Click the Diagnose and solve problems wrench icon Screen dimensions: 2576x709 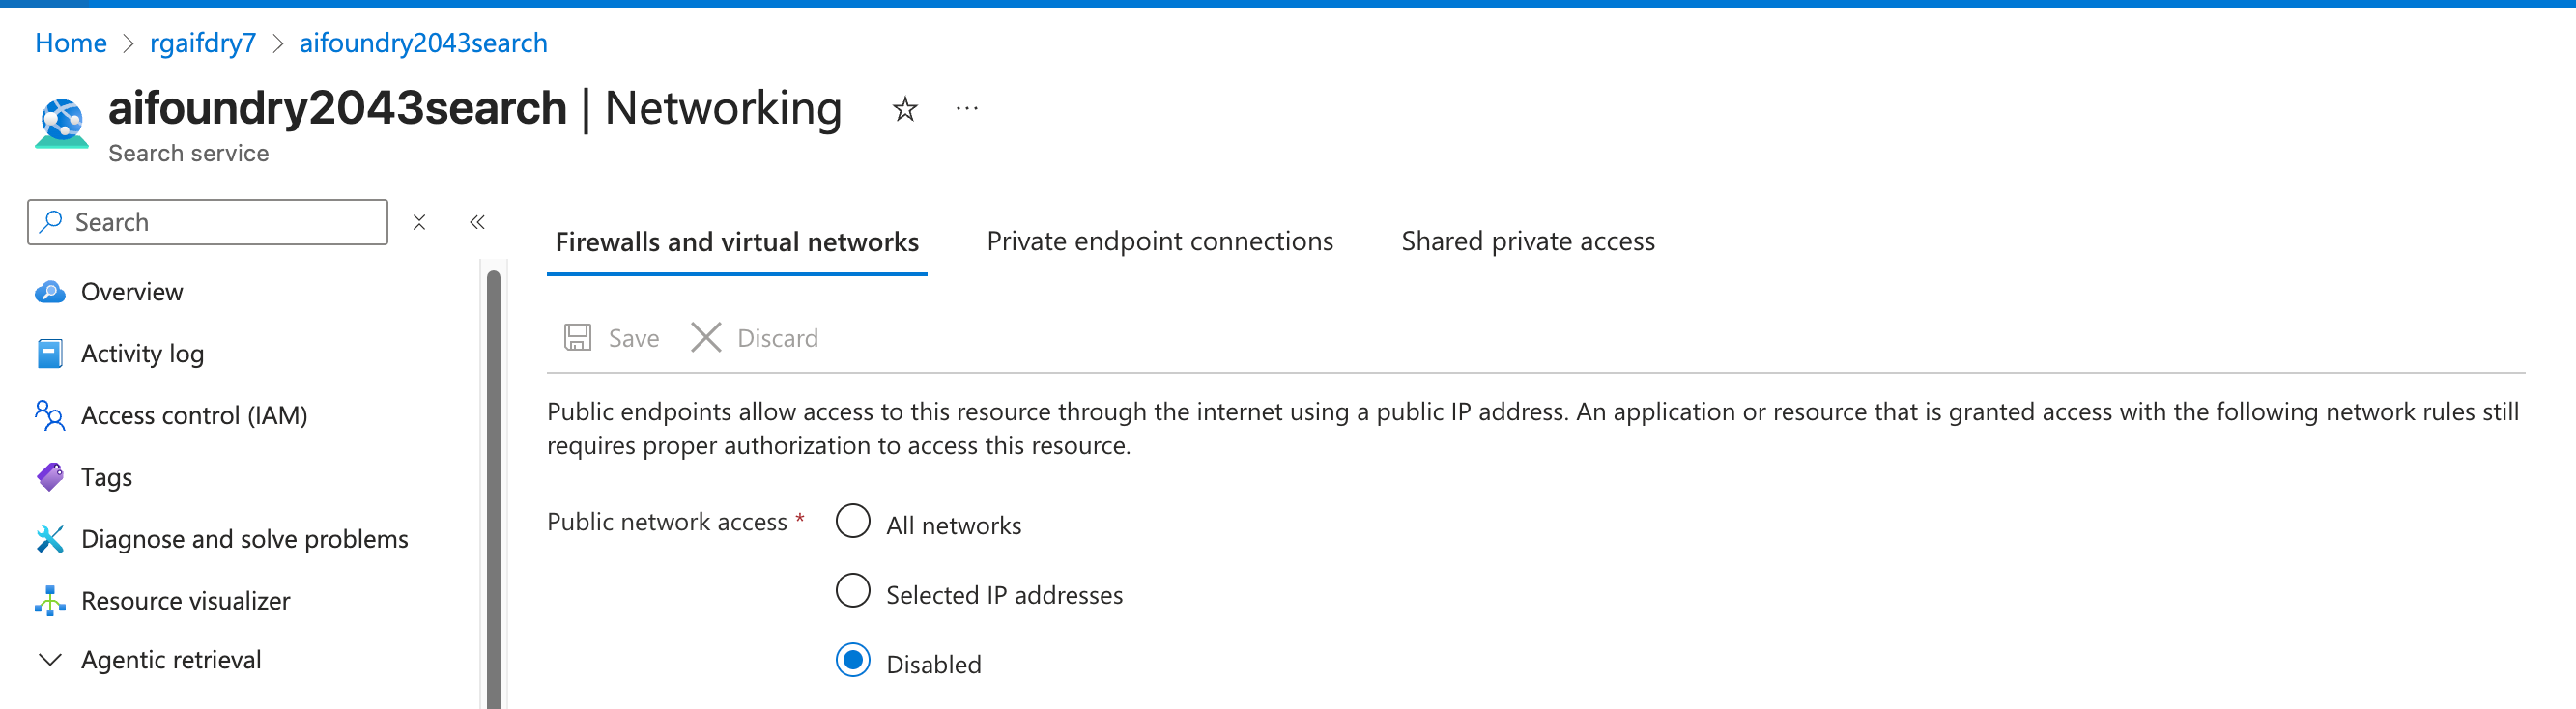pyautogui.click(x=50, y=539)
